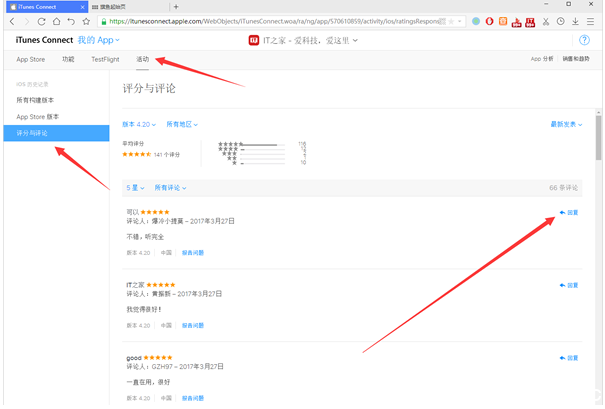Reply to the 可以 review
Screen dimensions: 605x409
(x=569, y=213)
